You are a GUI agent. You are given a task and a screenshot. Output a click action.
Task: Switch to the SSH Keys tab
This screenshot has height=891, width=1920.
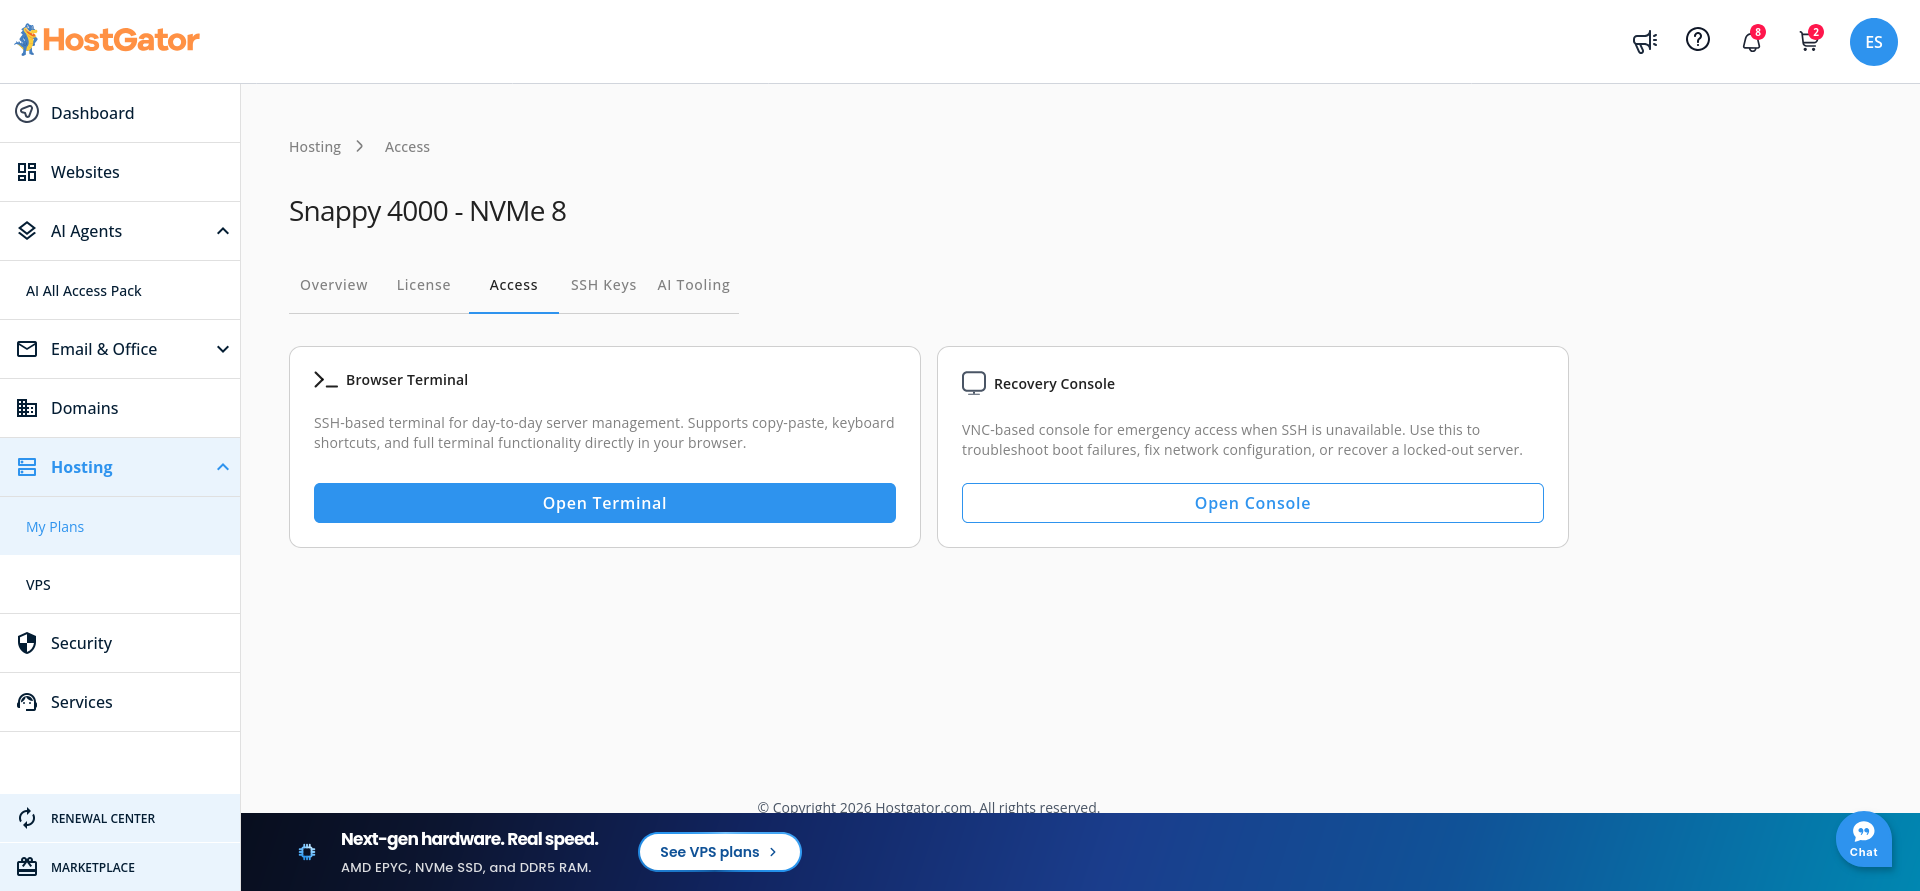[x=604, y=285]
